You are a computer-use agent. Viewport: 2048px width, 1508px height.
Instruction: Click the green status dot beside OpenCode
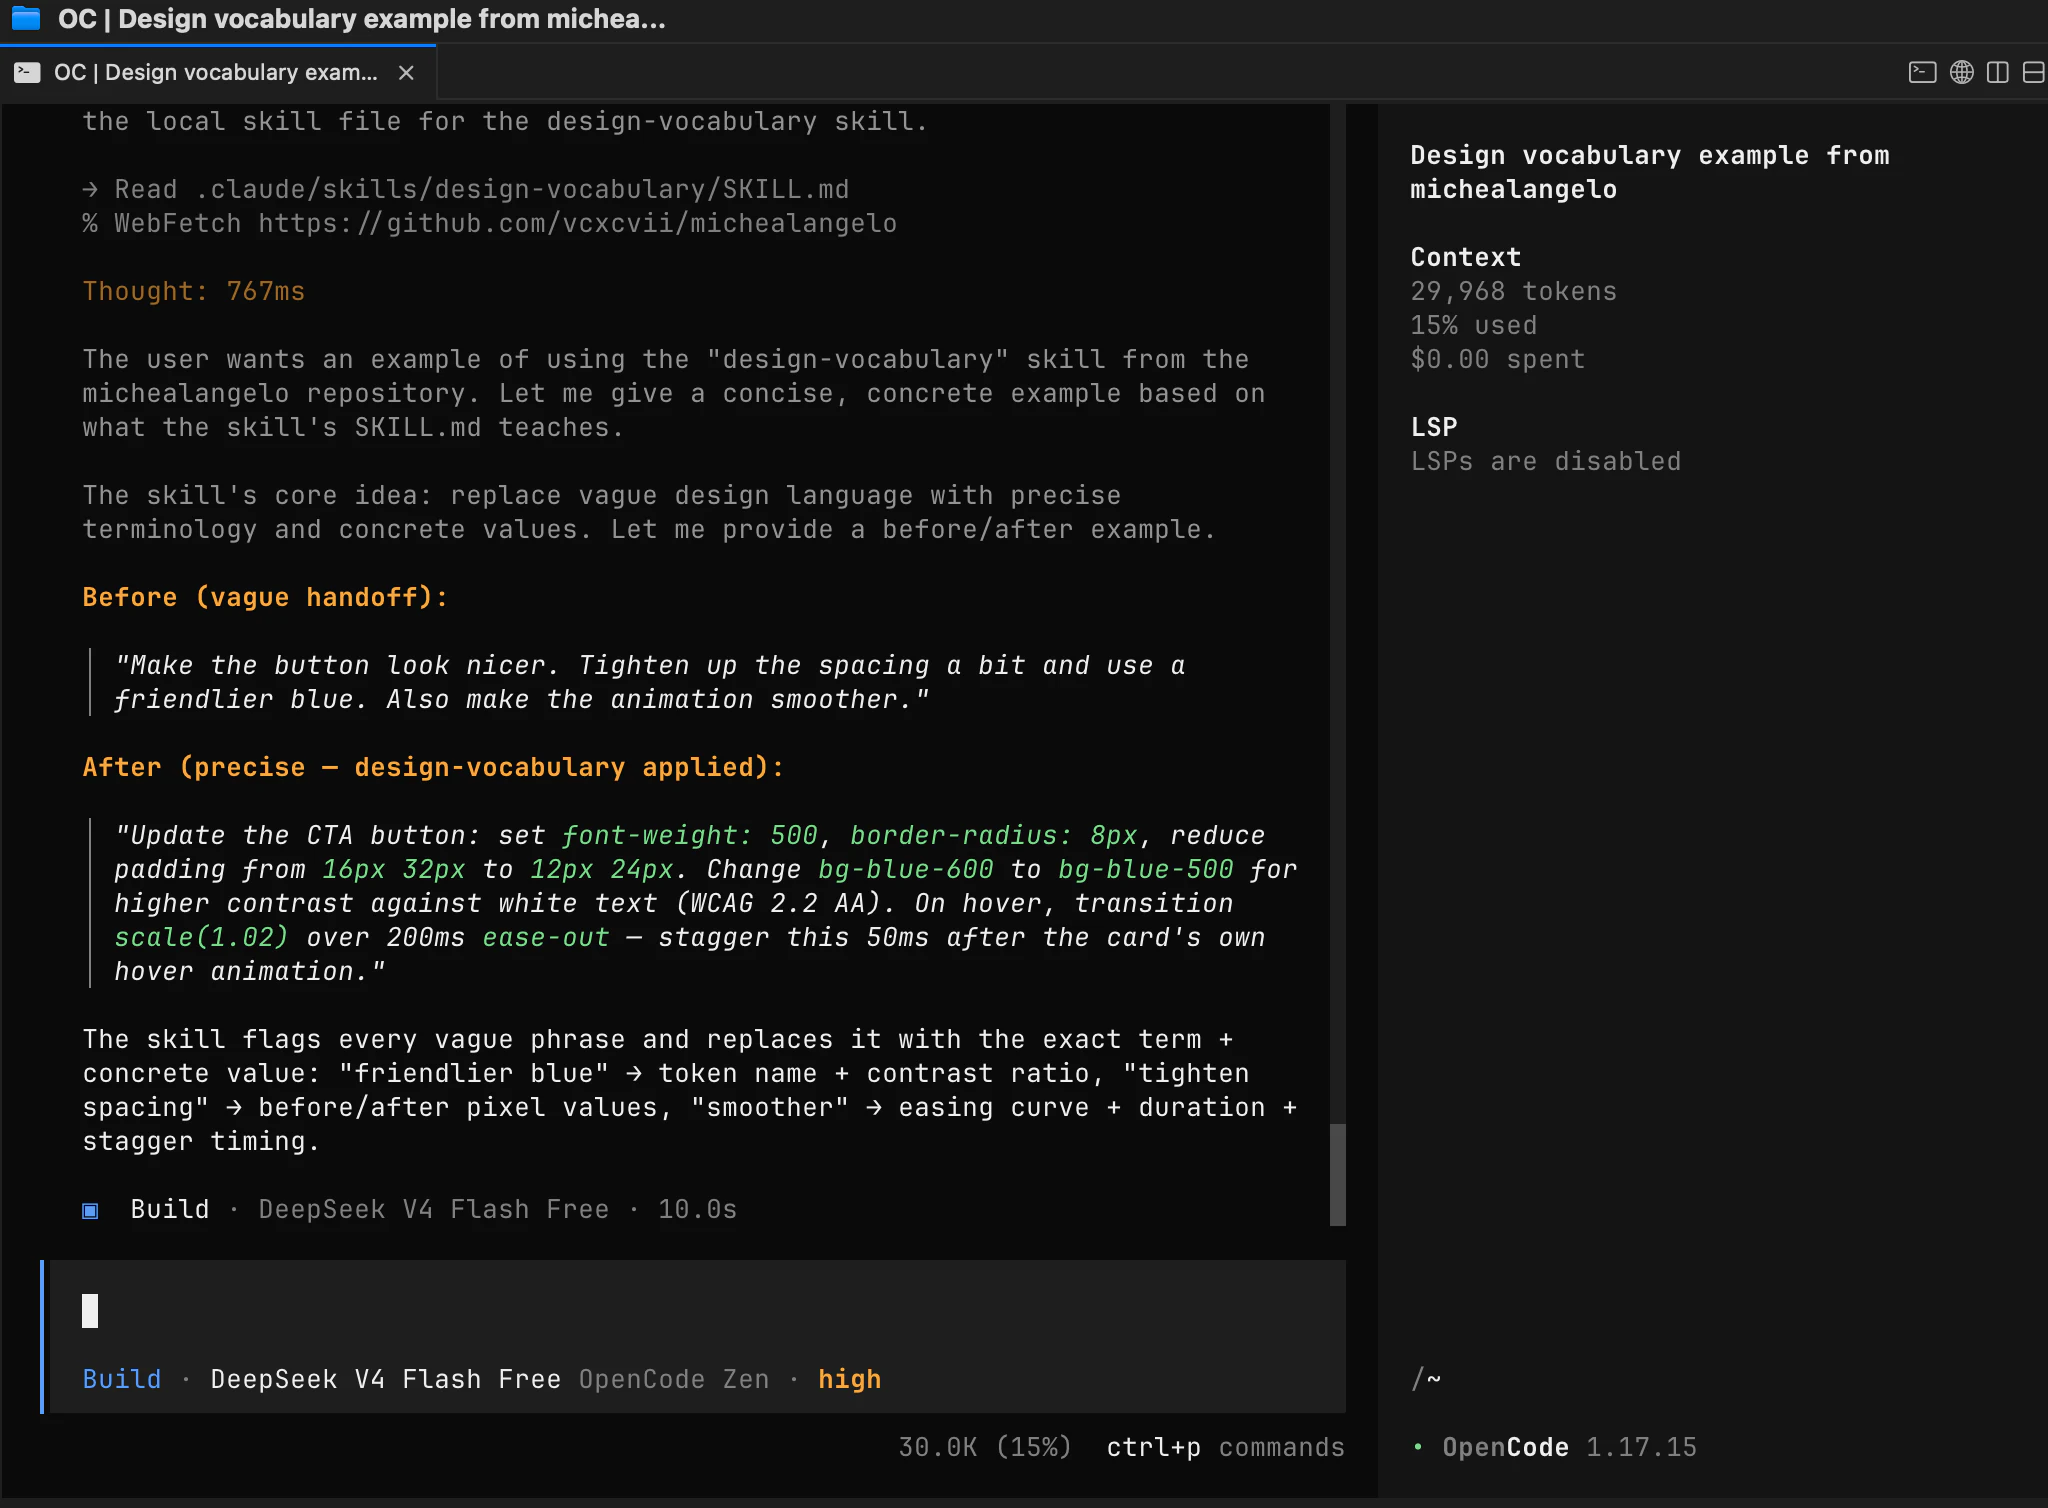pyautogui.click(x=1418, y=1447)
